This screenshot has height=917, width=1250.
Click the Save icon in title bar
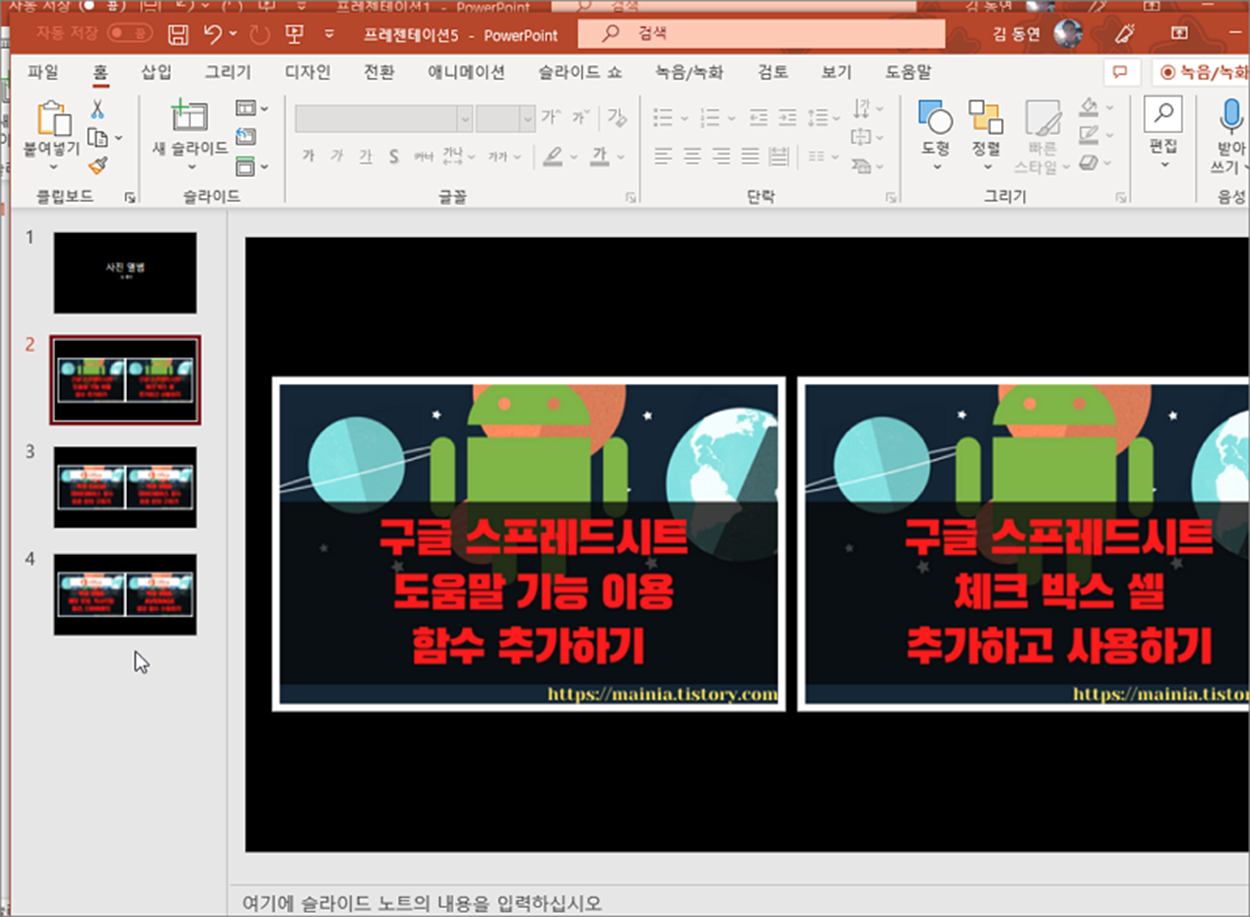[x=178, y=35]
